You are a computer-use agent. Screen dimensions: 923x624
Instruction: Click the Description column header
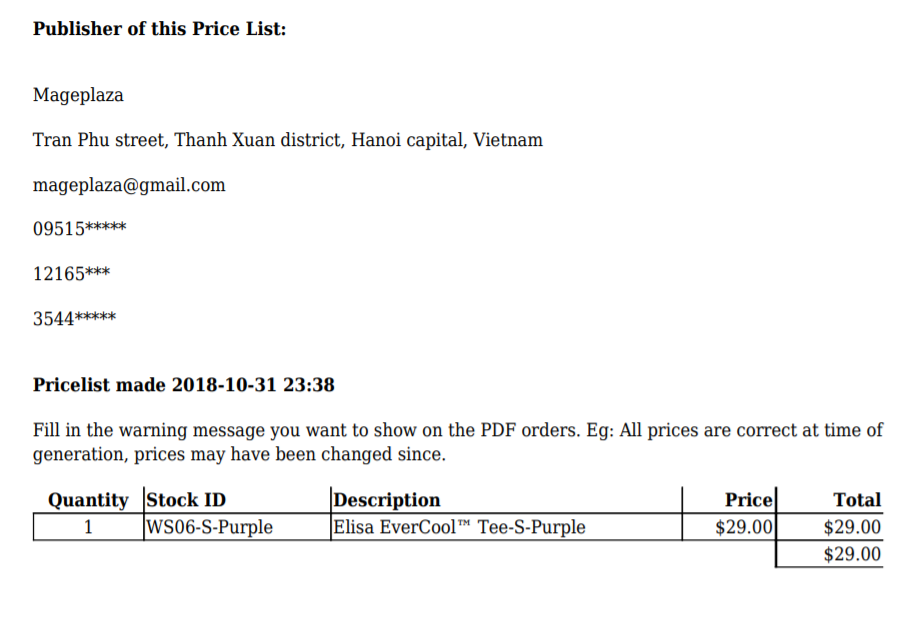[x=386, y=500]
